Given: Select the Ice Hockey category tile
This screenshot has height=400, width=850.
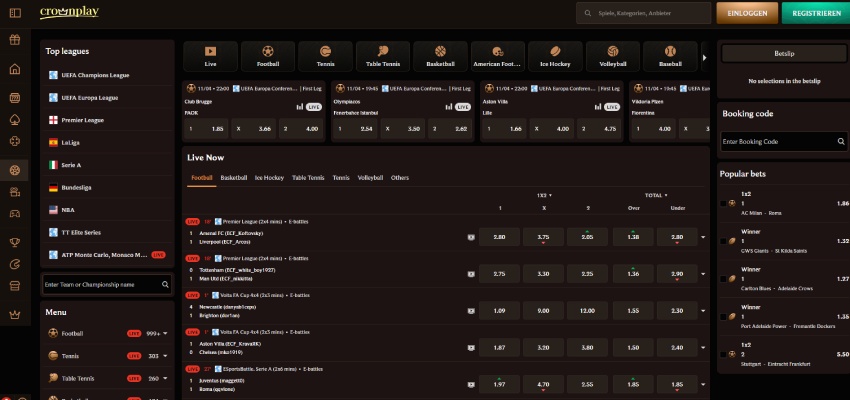Looking at the screenshot, I should click(x=555, y=56).
